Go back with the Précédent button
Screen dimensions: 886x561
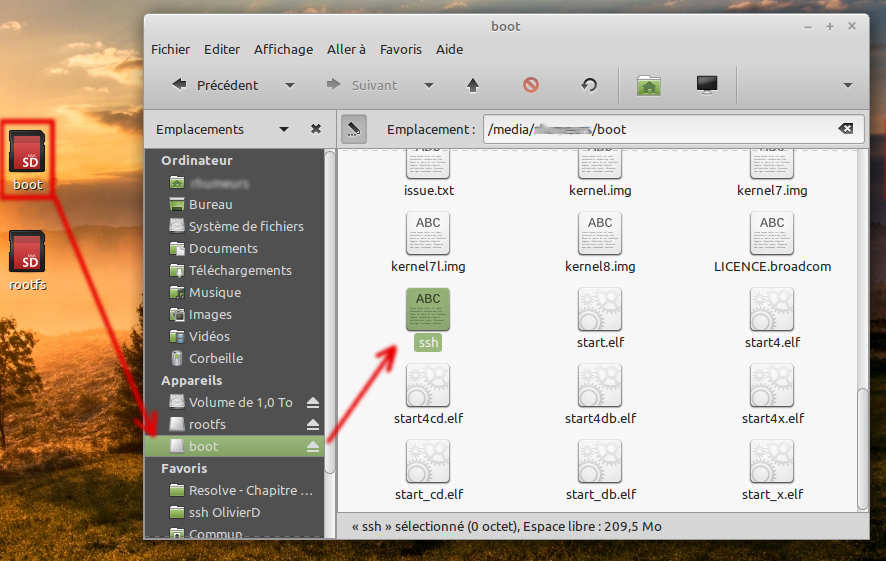(215, 85)
